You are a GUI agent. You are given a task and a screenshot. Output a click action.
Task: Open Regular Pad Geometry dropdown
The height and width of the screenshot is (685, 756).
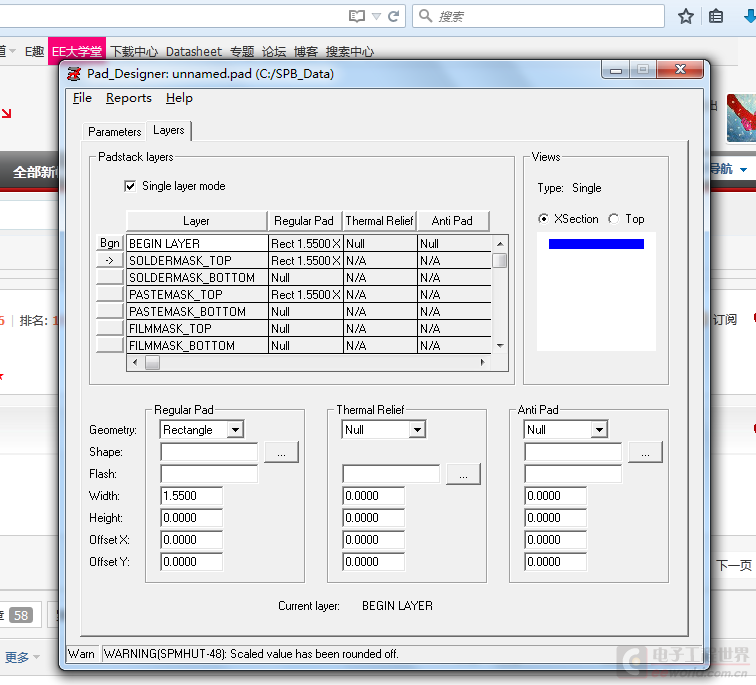click(235, 430)
